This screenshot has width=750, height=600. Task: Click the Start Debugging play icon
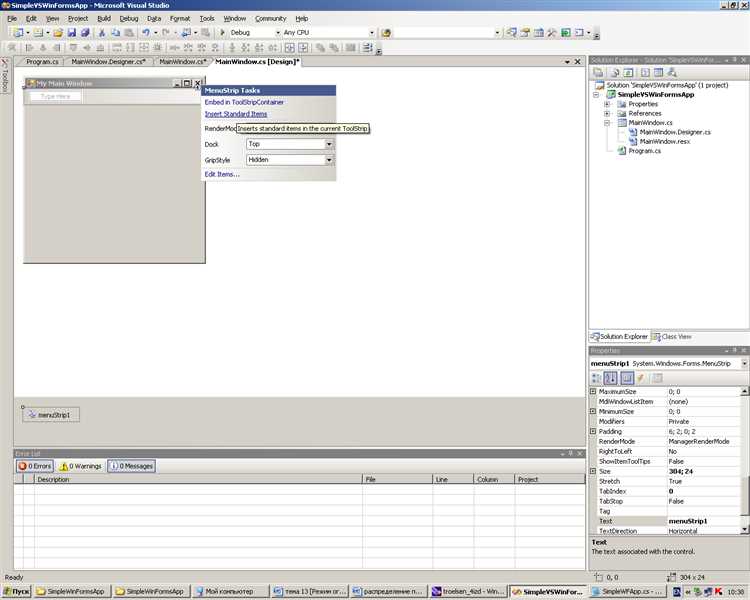pyautogui.click(x=222, y=33)
